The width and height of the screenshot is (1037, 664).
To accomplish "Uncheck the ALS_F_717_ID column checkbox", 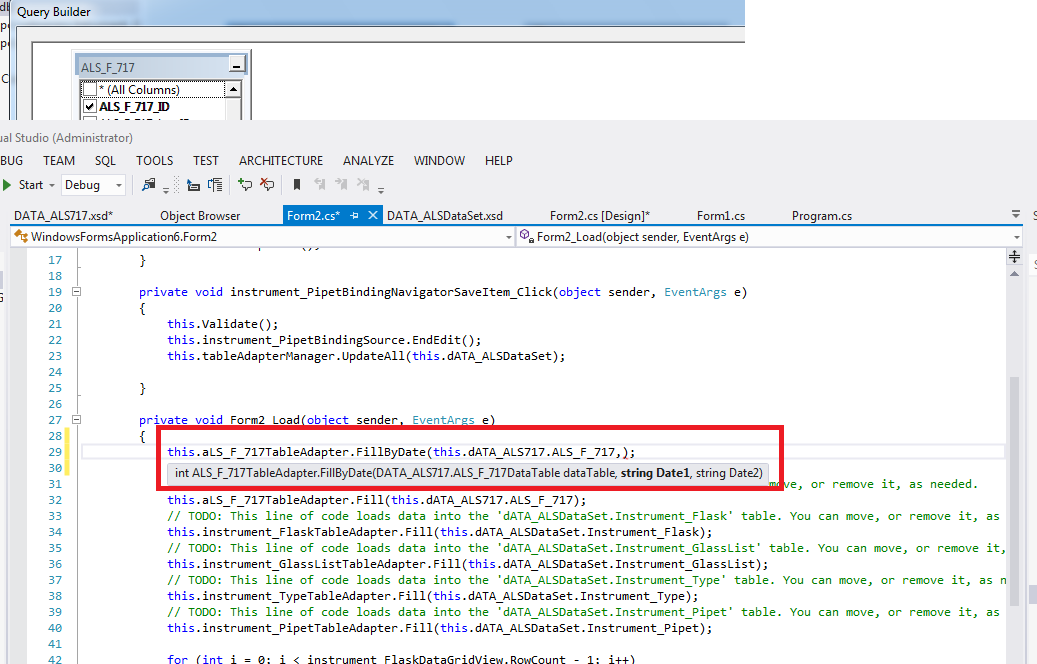I will click(90, 106).
